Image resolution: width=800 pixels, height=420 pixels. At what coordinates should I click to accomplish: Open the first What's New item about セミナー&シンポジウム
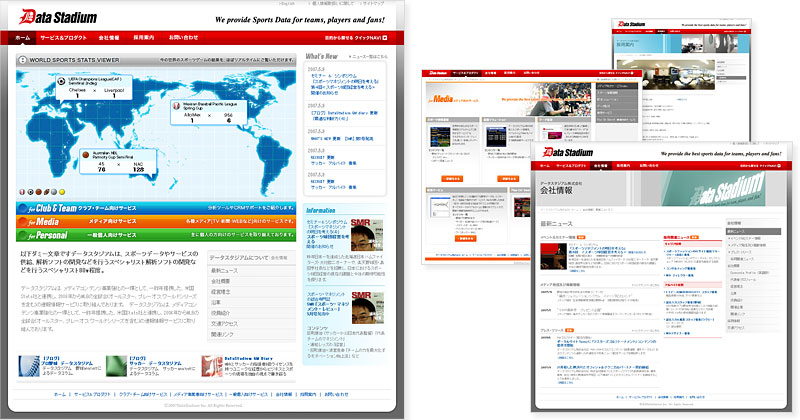pos(344,84)
